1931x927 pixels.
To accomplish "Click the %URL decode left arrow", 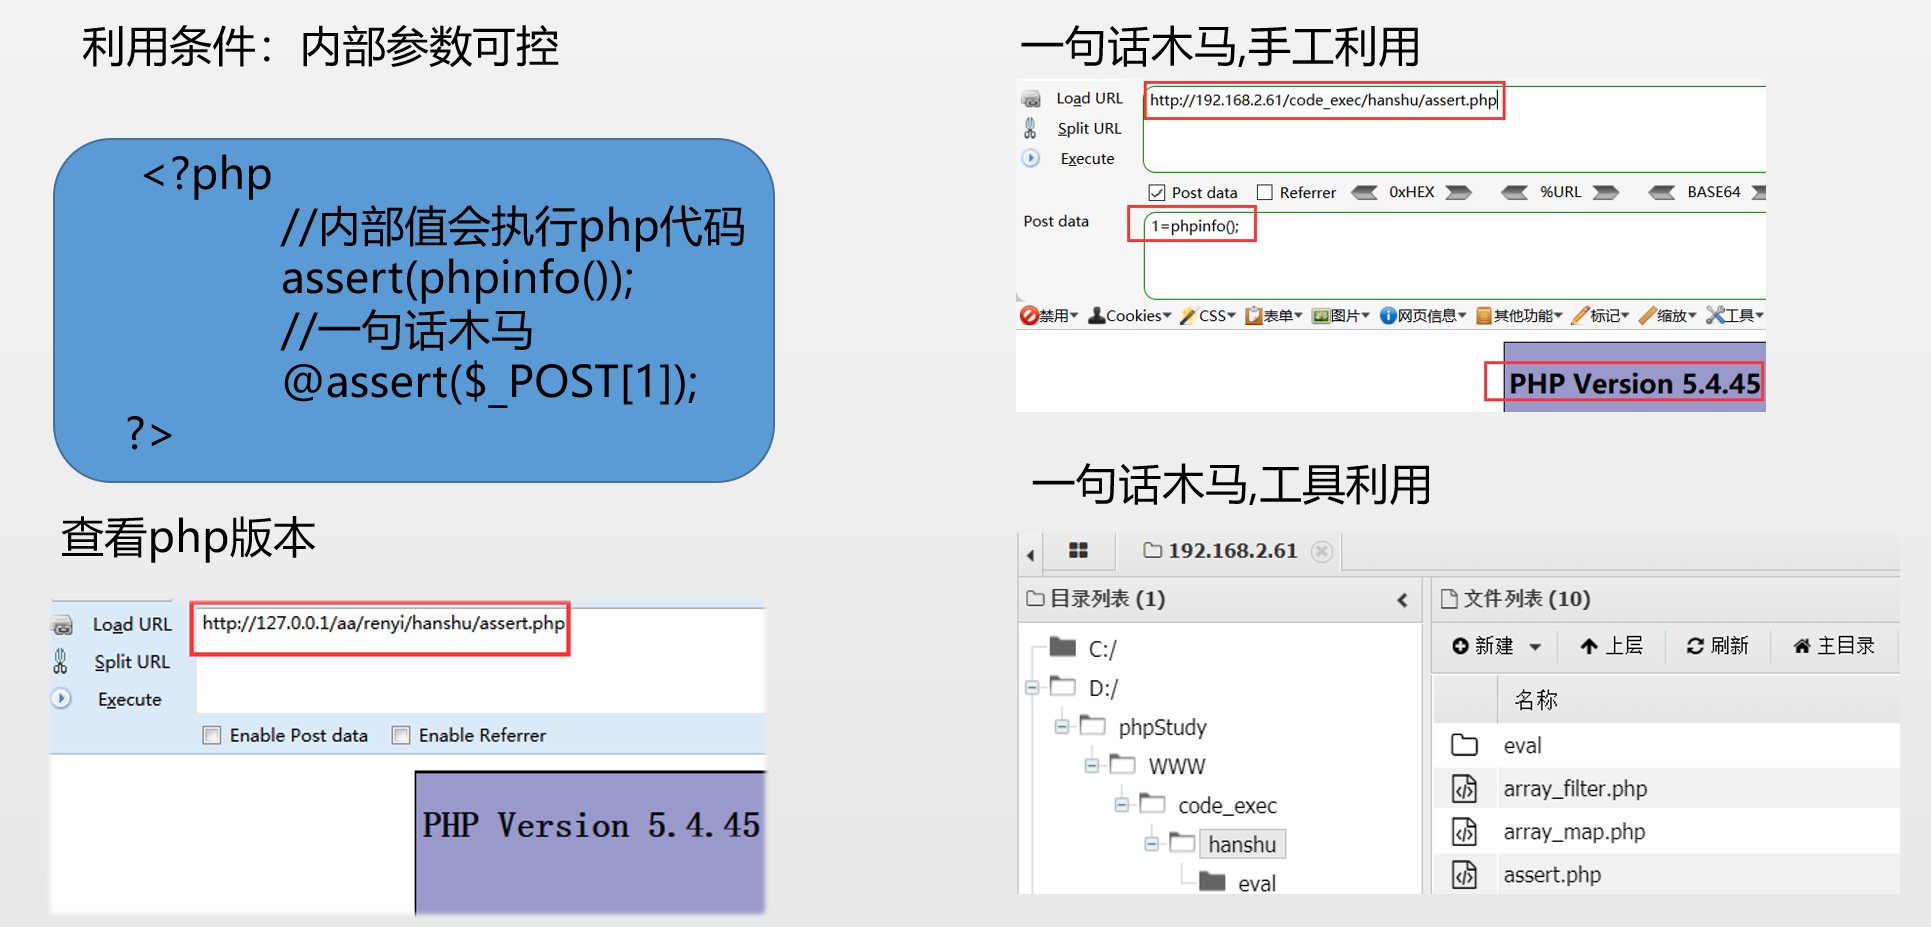I will coord(1514,192).
